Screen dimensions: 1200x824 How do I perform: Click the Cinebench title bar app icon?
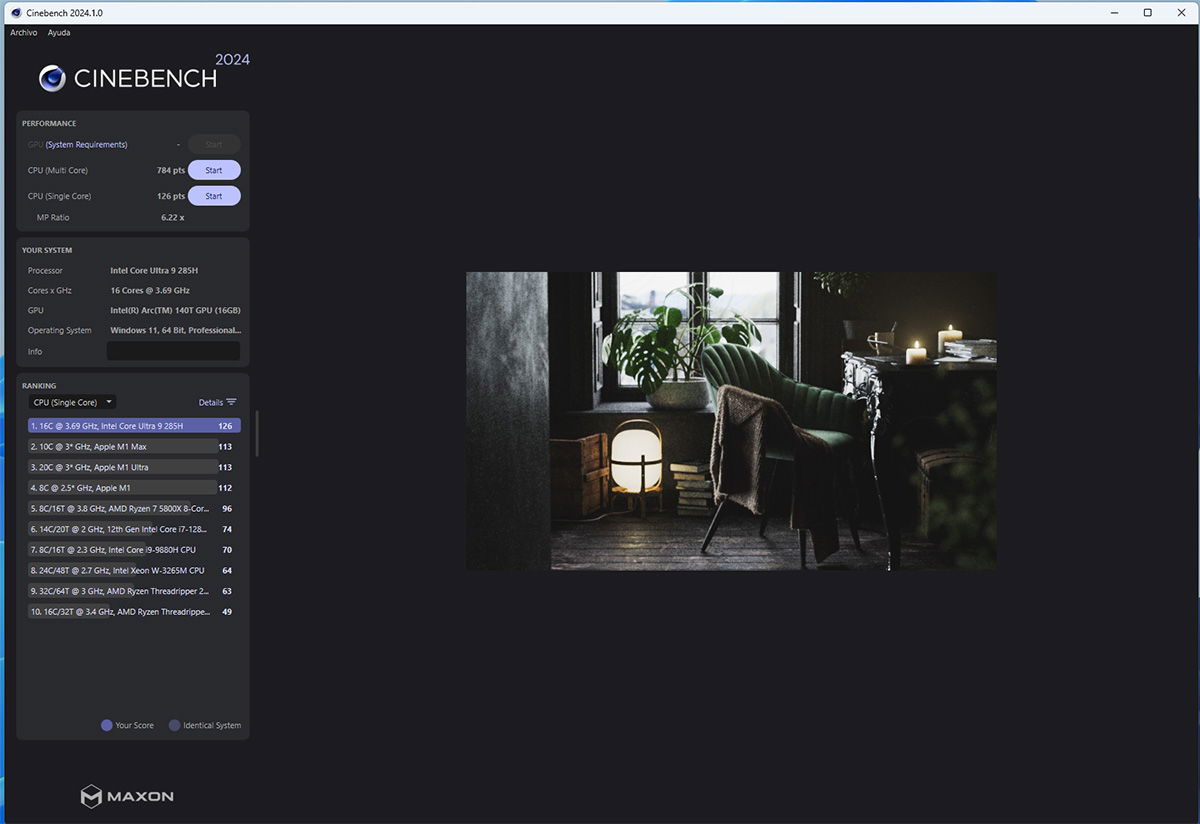(x=16, y=12)
